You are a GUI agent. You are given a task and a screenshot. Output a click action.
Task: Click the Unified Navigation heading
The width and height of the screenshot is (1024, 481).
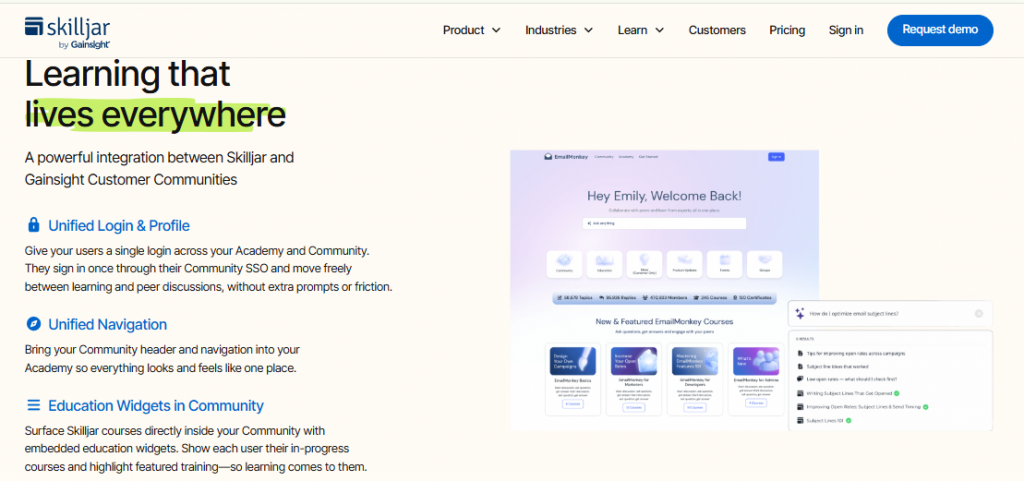pos(108,324)
